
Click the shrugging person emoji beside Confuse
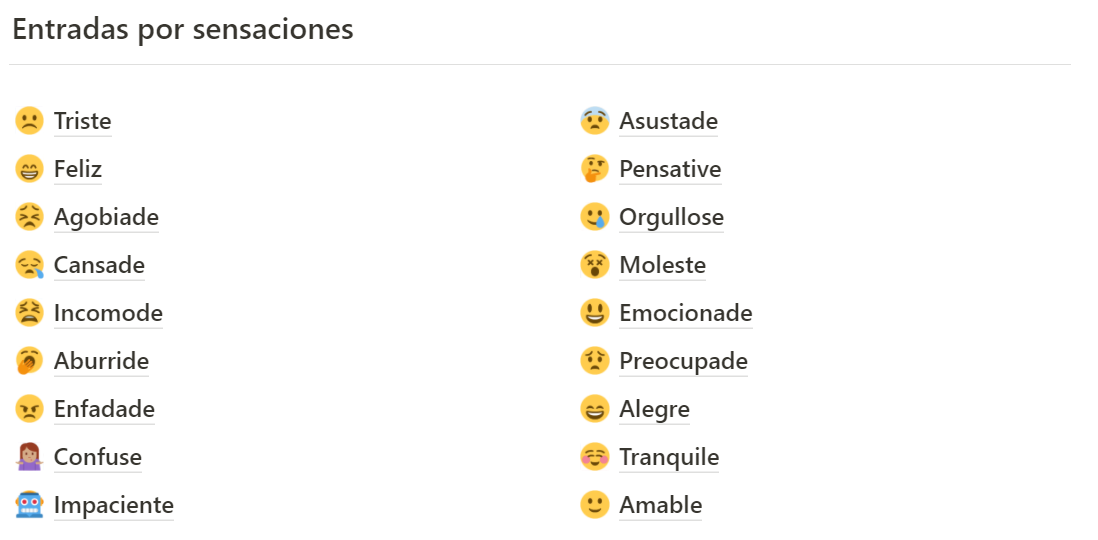29,457
